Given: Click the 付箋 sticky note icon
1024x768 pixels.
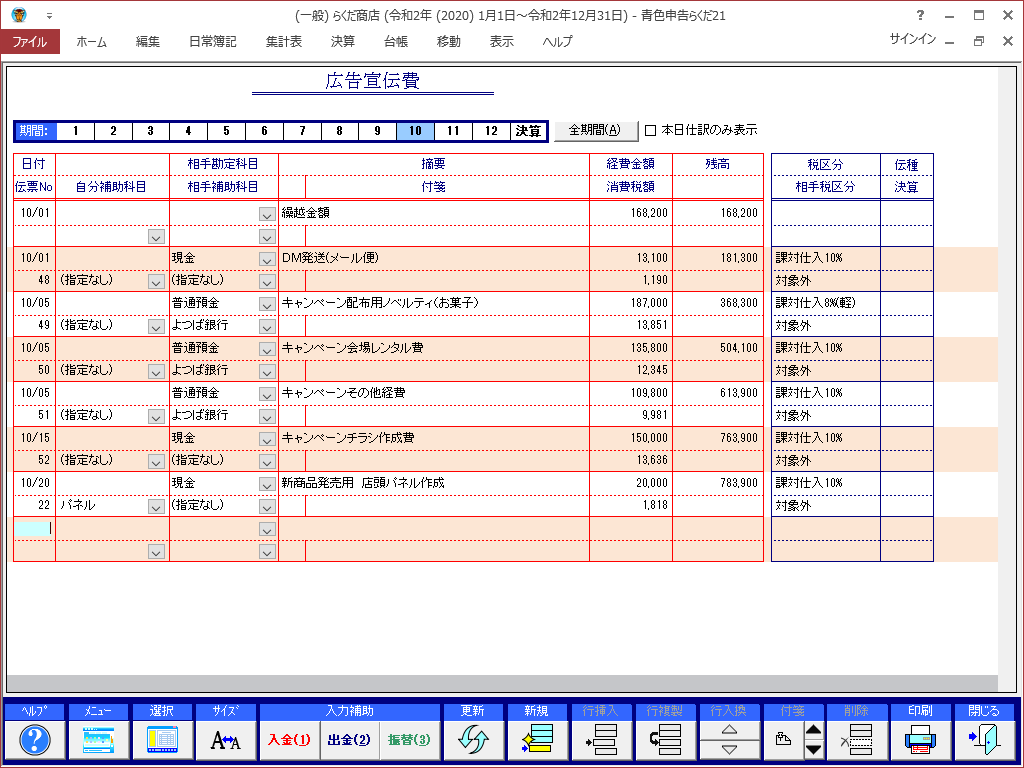Looking at the screenshot, I should click(x=783, y=740).
